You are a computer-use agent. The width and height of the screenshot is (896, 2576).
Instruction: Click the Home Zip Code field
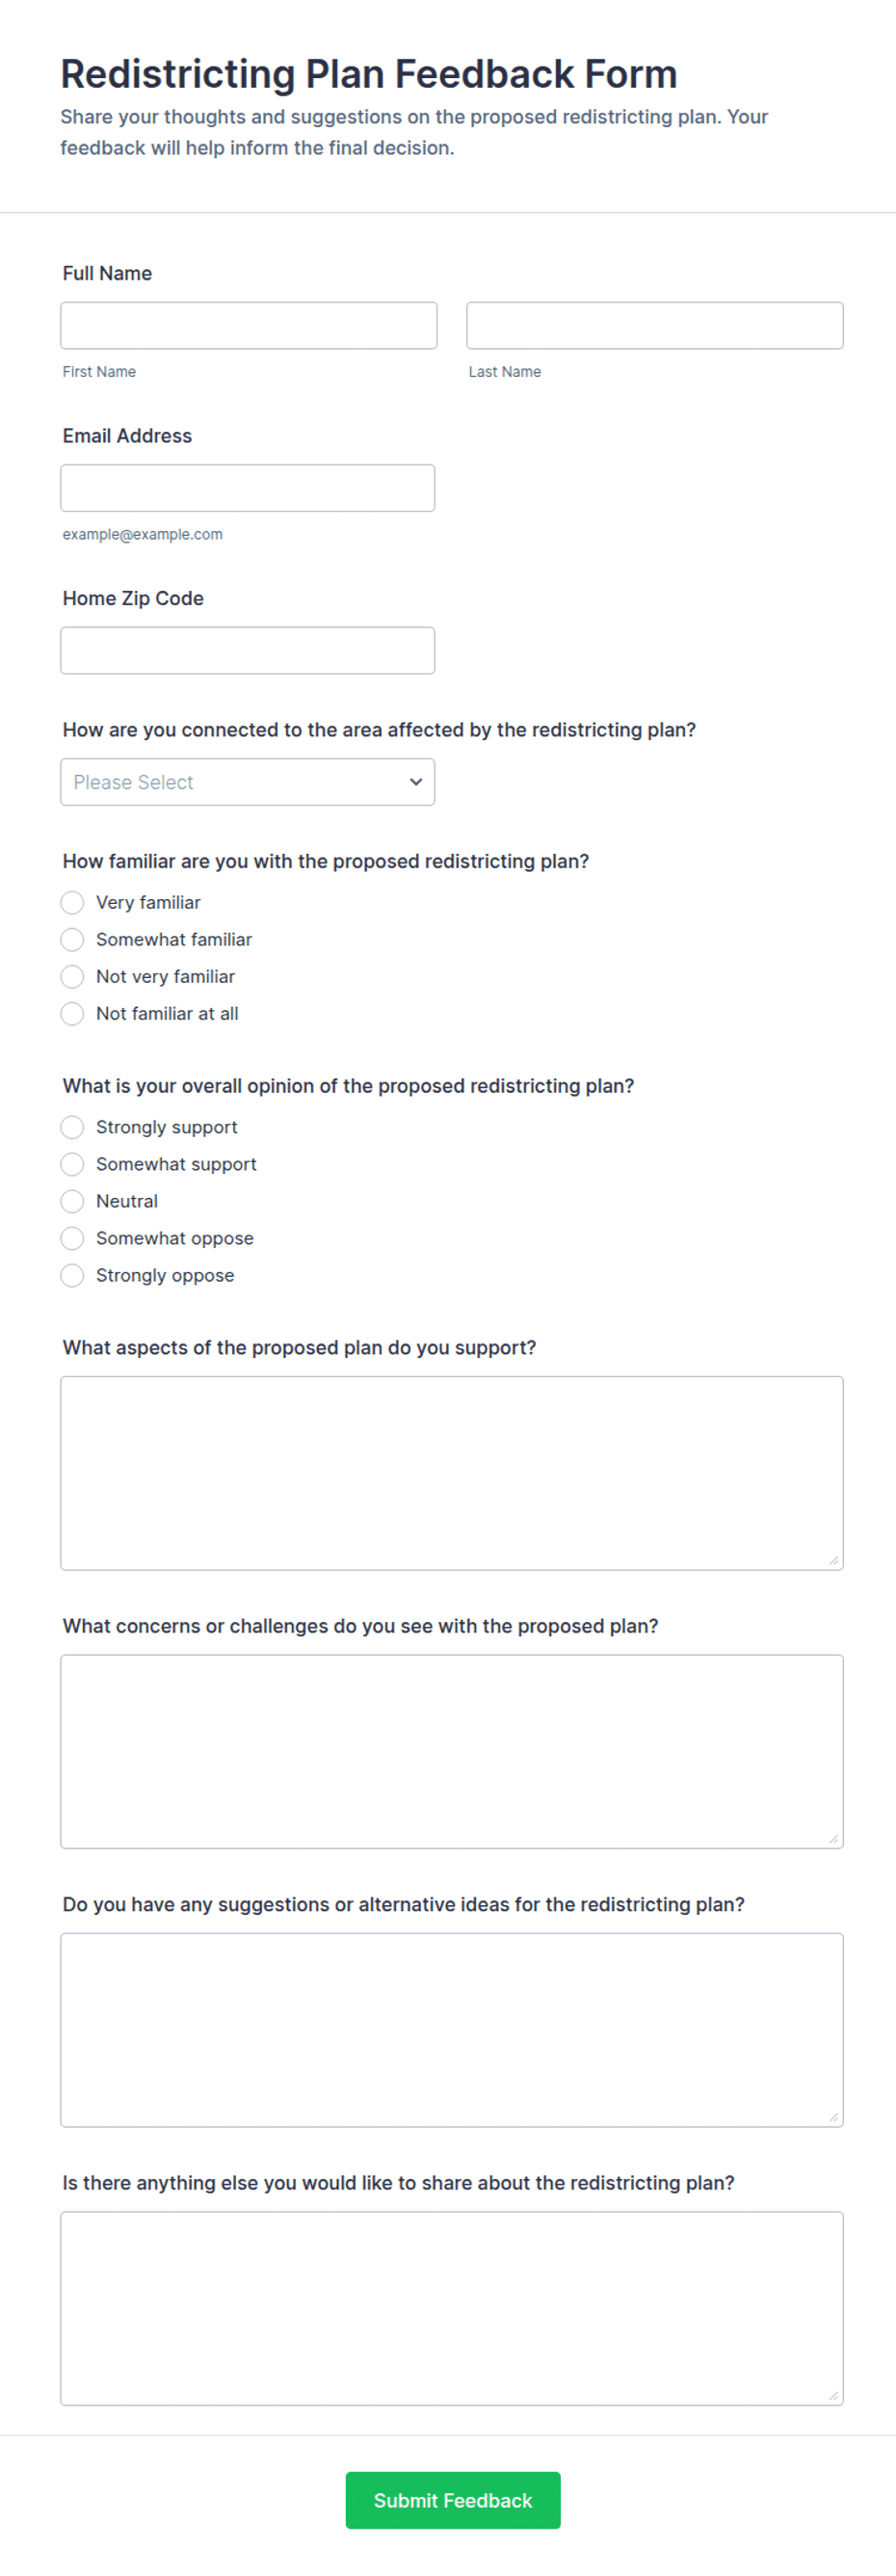point(247,650)
